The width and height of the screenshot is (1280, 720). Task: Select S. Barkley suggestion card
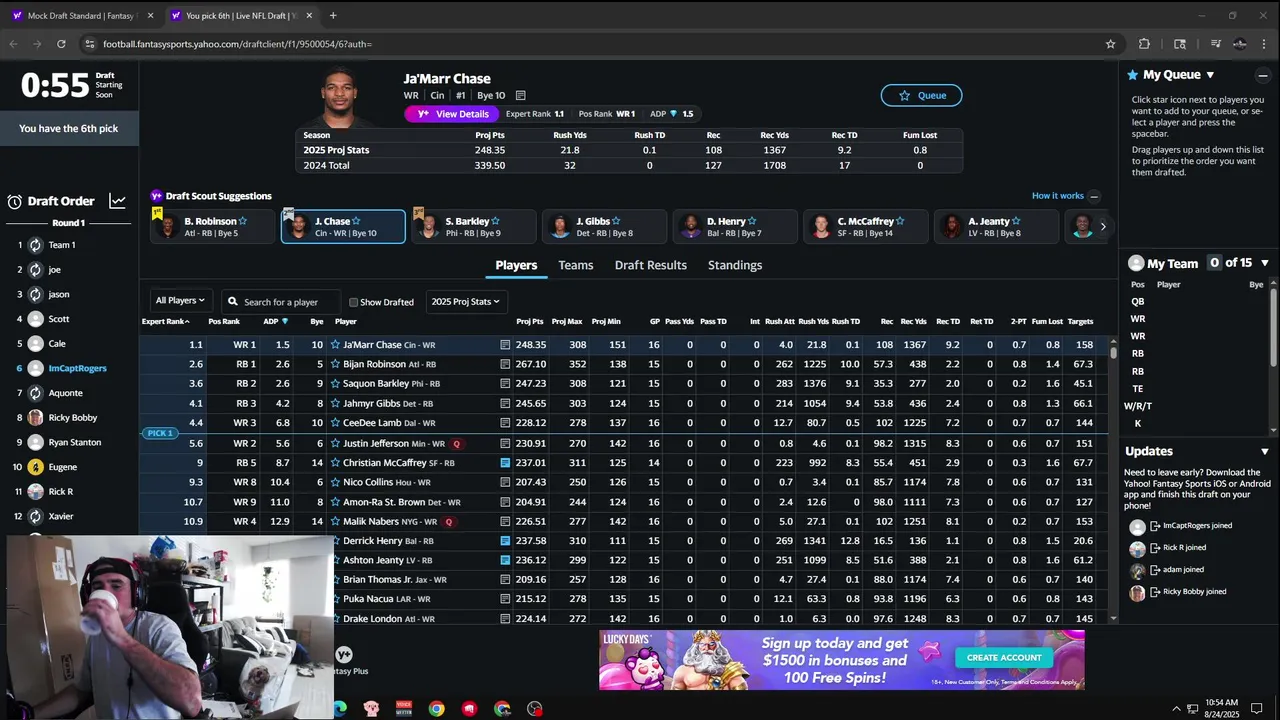point(474,227)
